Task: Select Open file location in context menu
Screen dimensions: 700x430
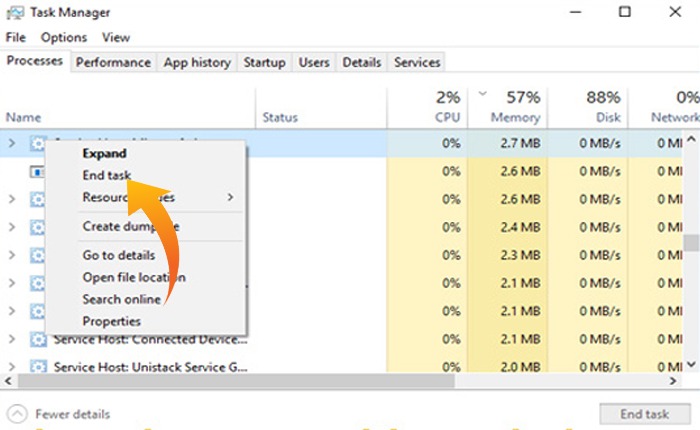Action: [133, 277]
